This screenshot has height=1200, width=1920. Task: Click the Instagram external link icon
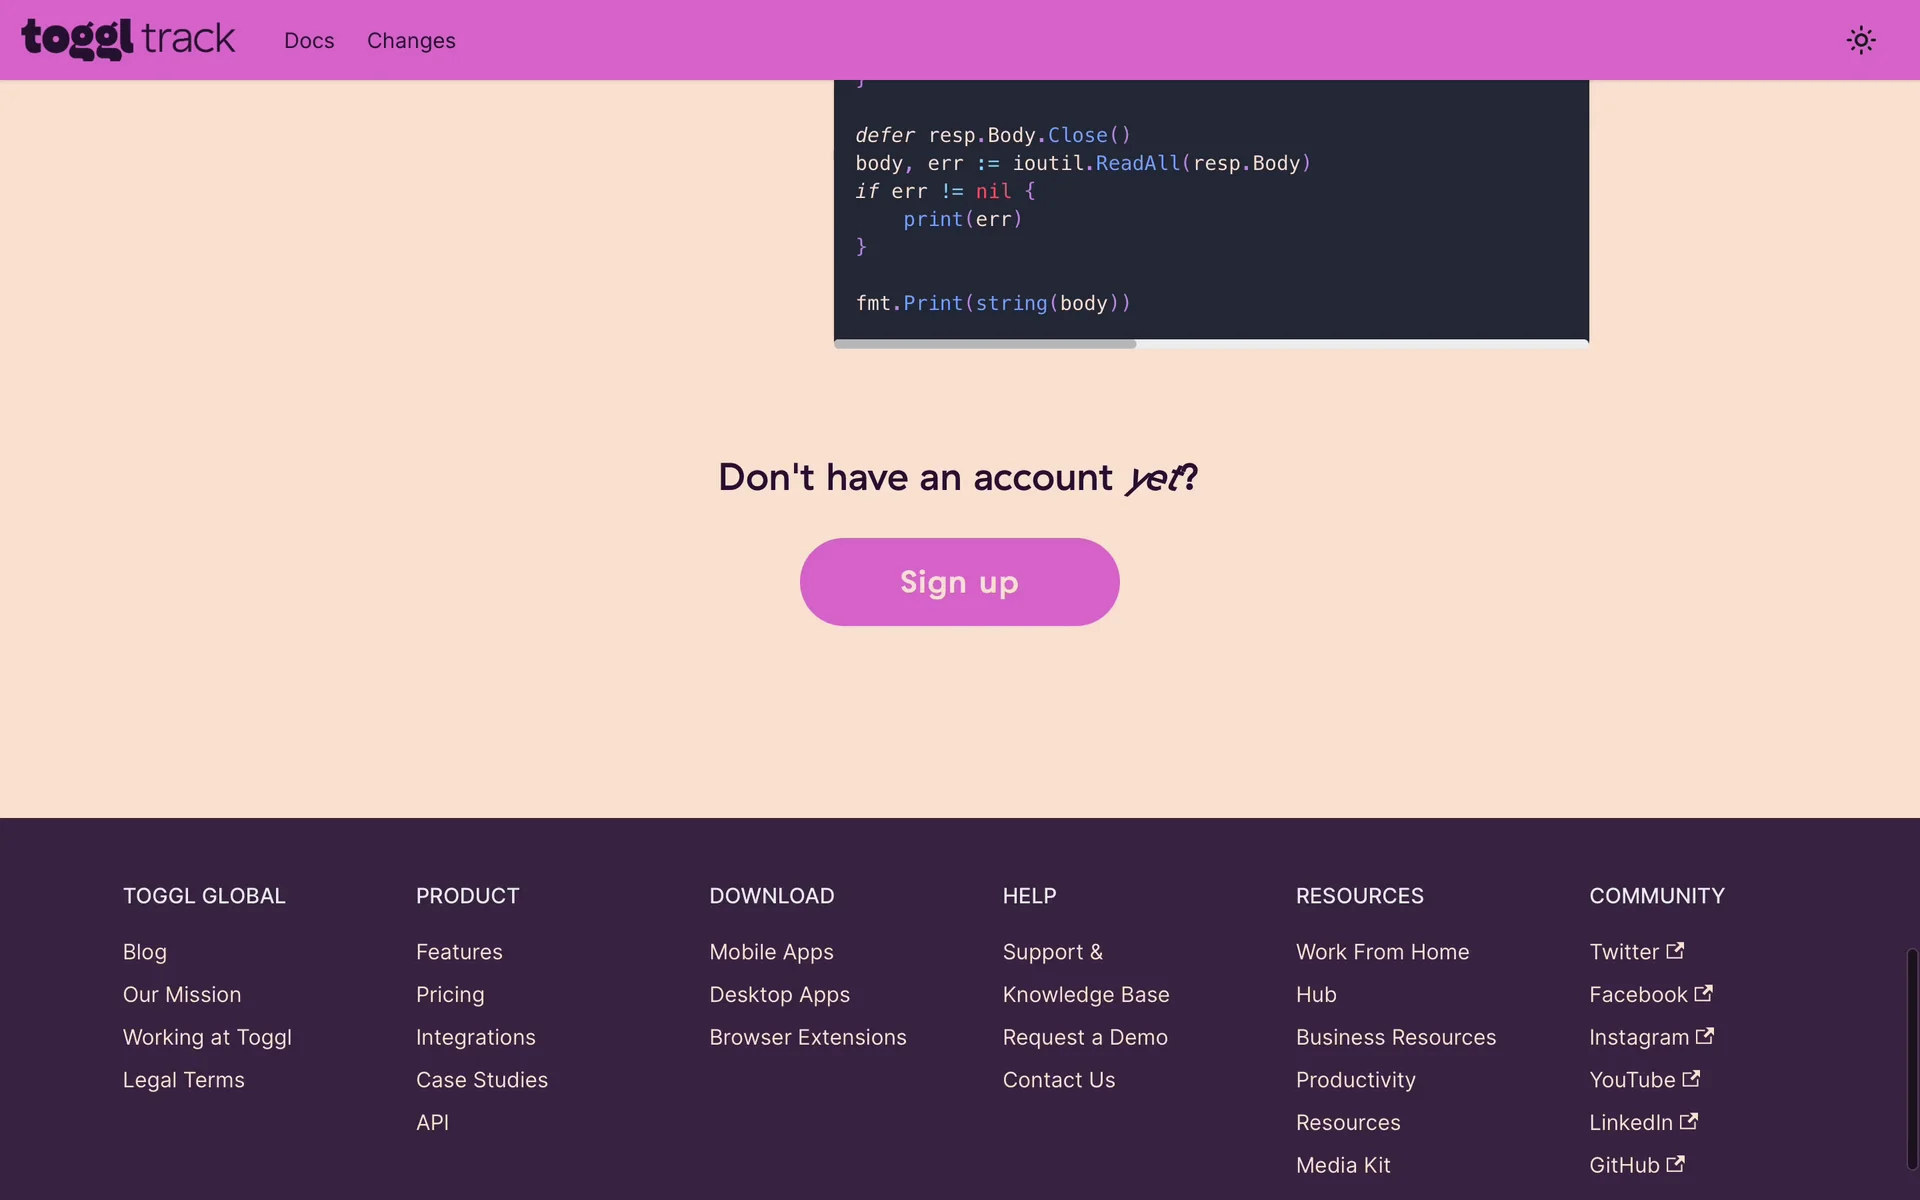pyautogui.click(x=1705, y=1036)
